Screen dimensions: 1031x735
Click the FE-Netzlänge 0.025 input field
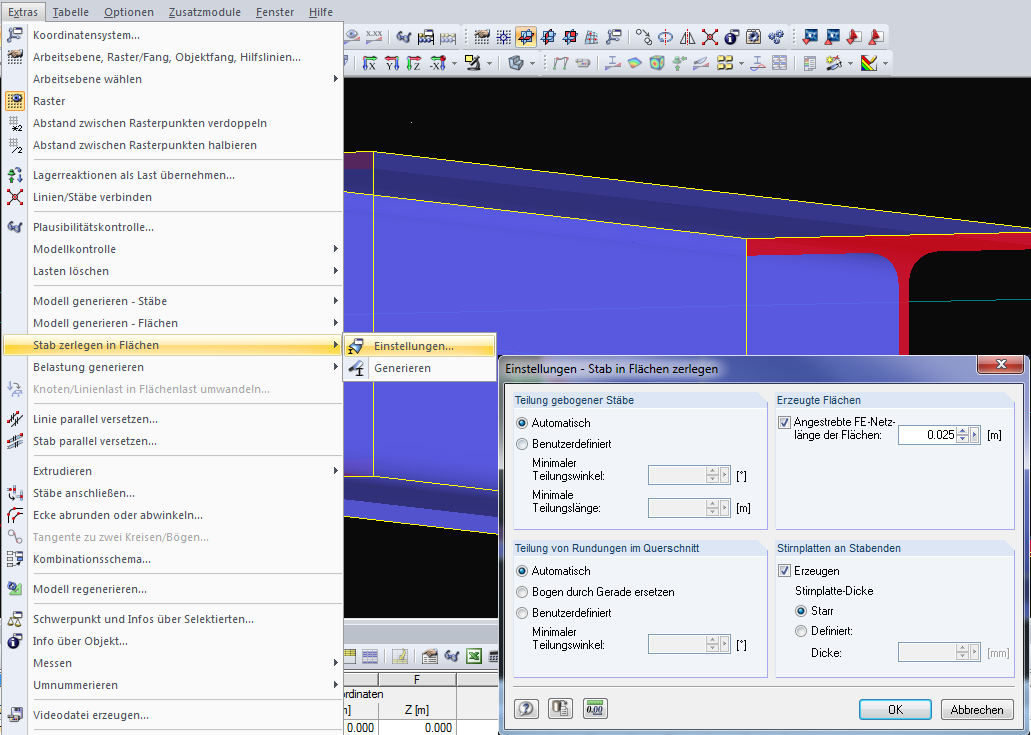927,435
